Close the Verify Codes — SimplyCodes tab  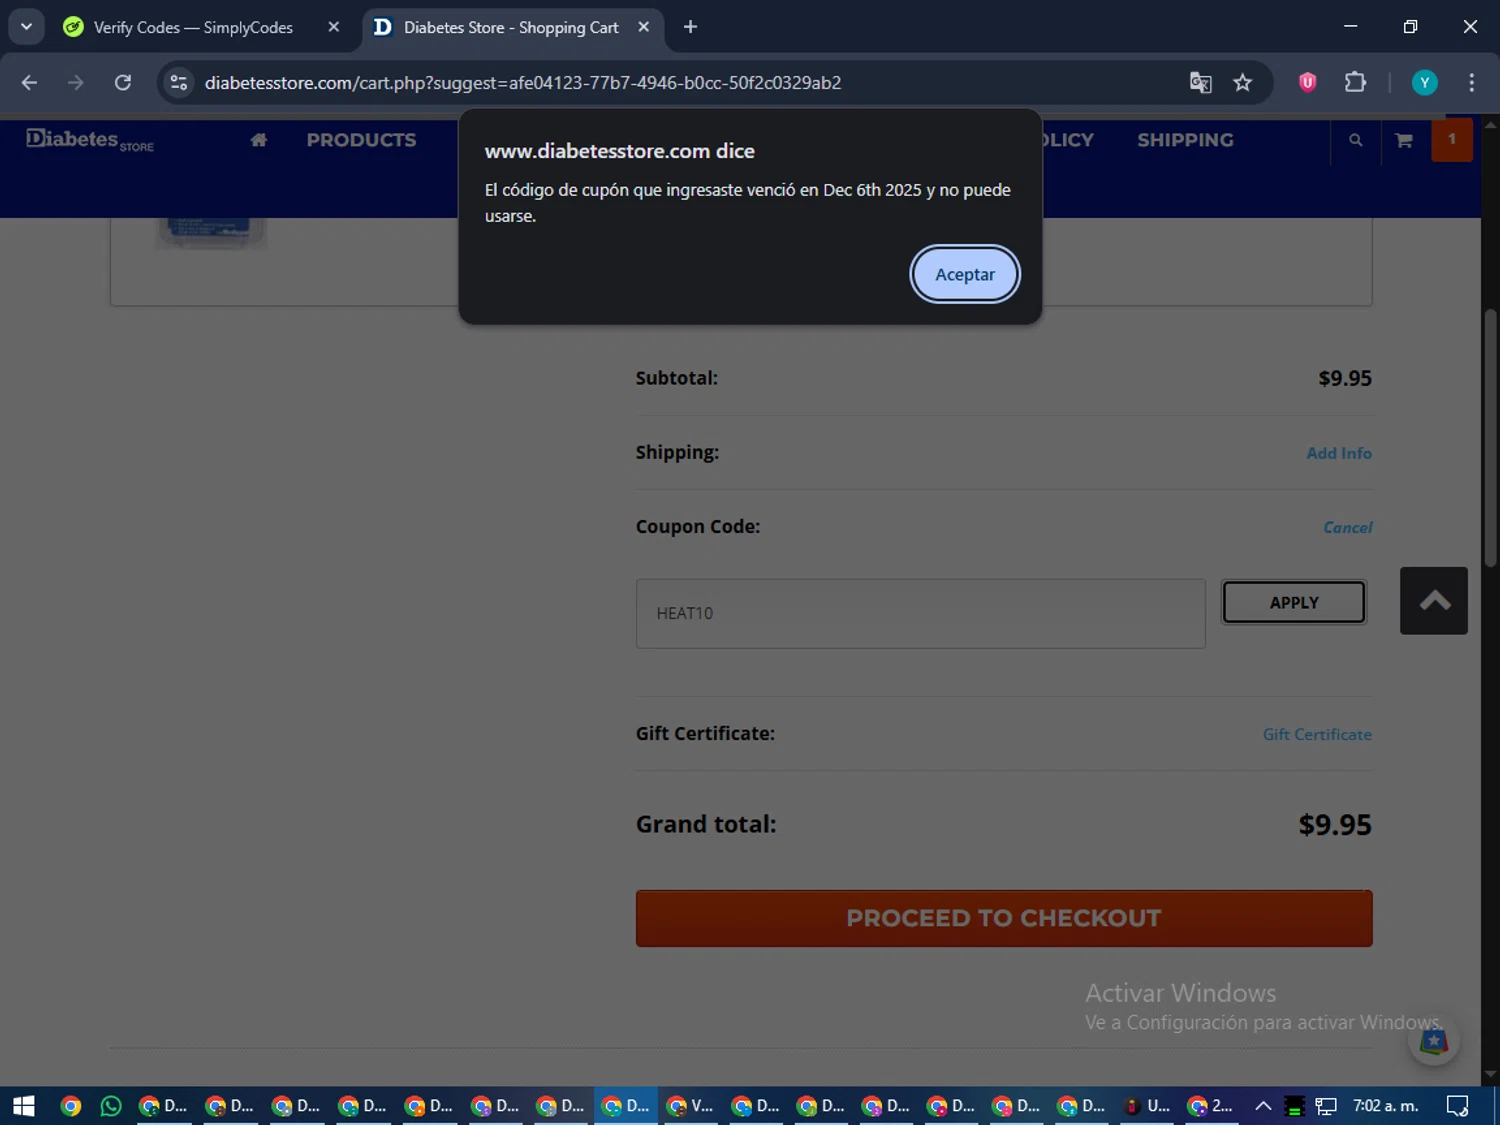[x=334, y=27]
